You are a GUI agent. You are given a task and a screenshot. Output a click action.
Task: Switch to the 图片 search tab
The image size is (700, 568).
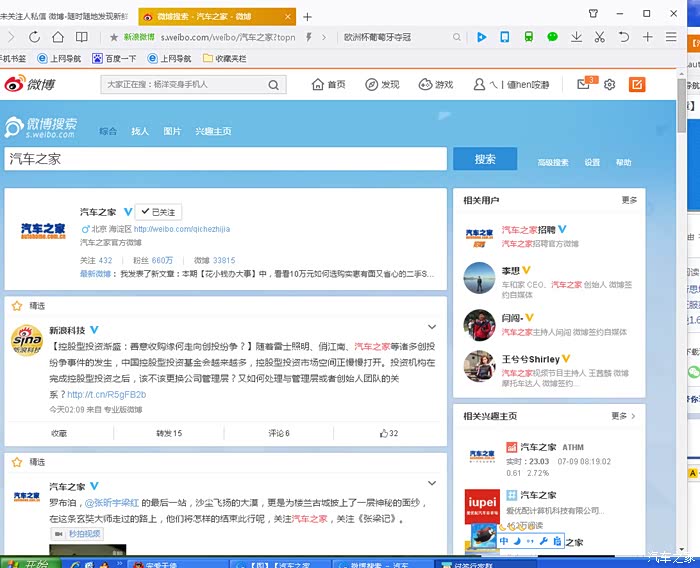172,131
